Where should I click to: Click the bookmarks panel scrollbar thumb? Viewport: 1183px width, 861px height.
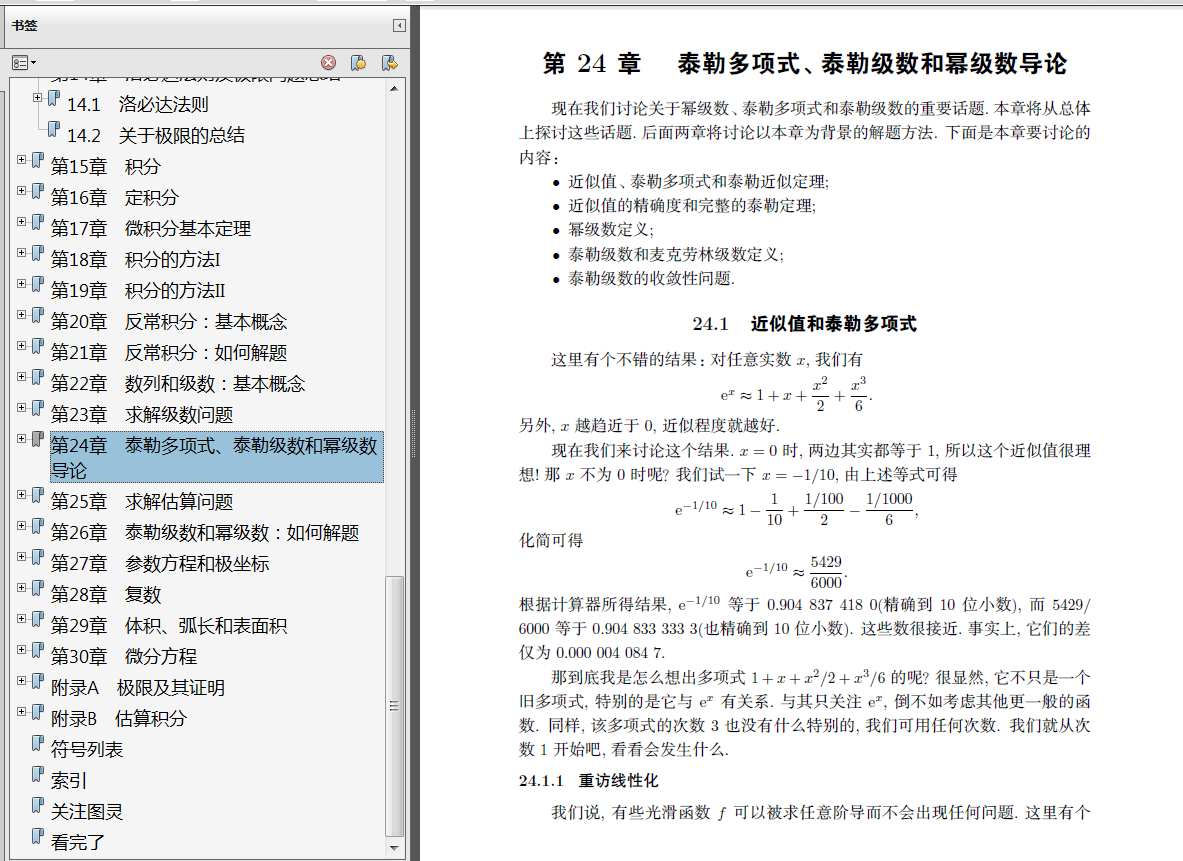tap(394, 706)
